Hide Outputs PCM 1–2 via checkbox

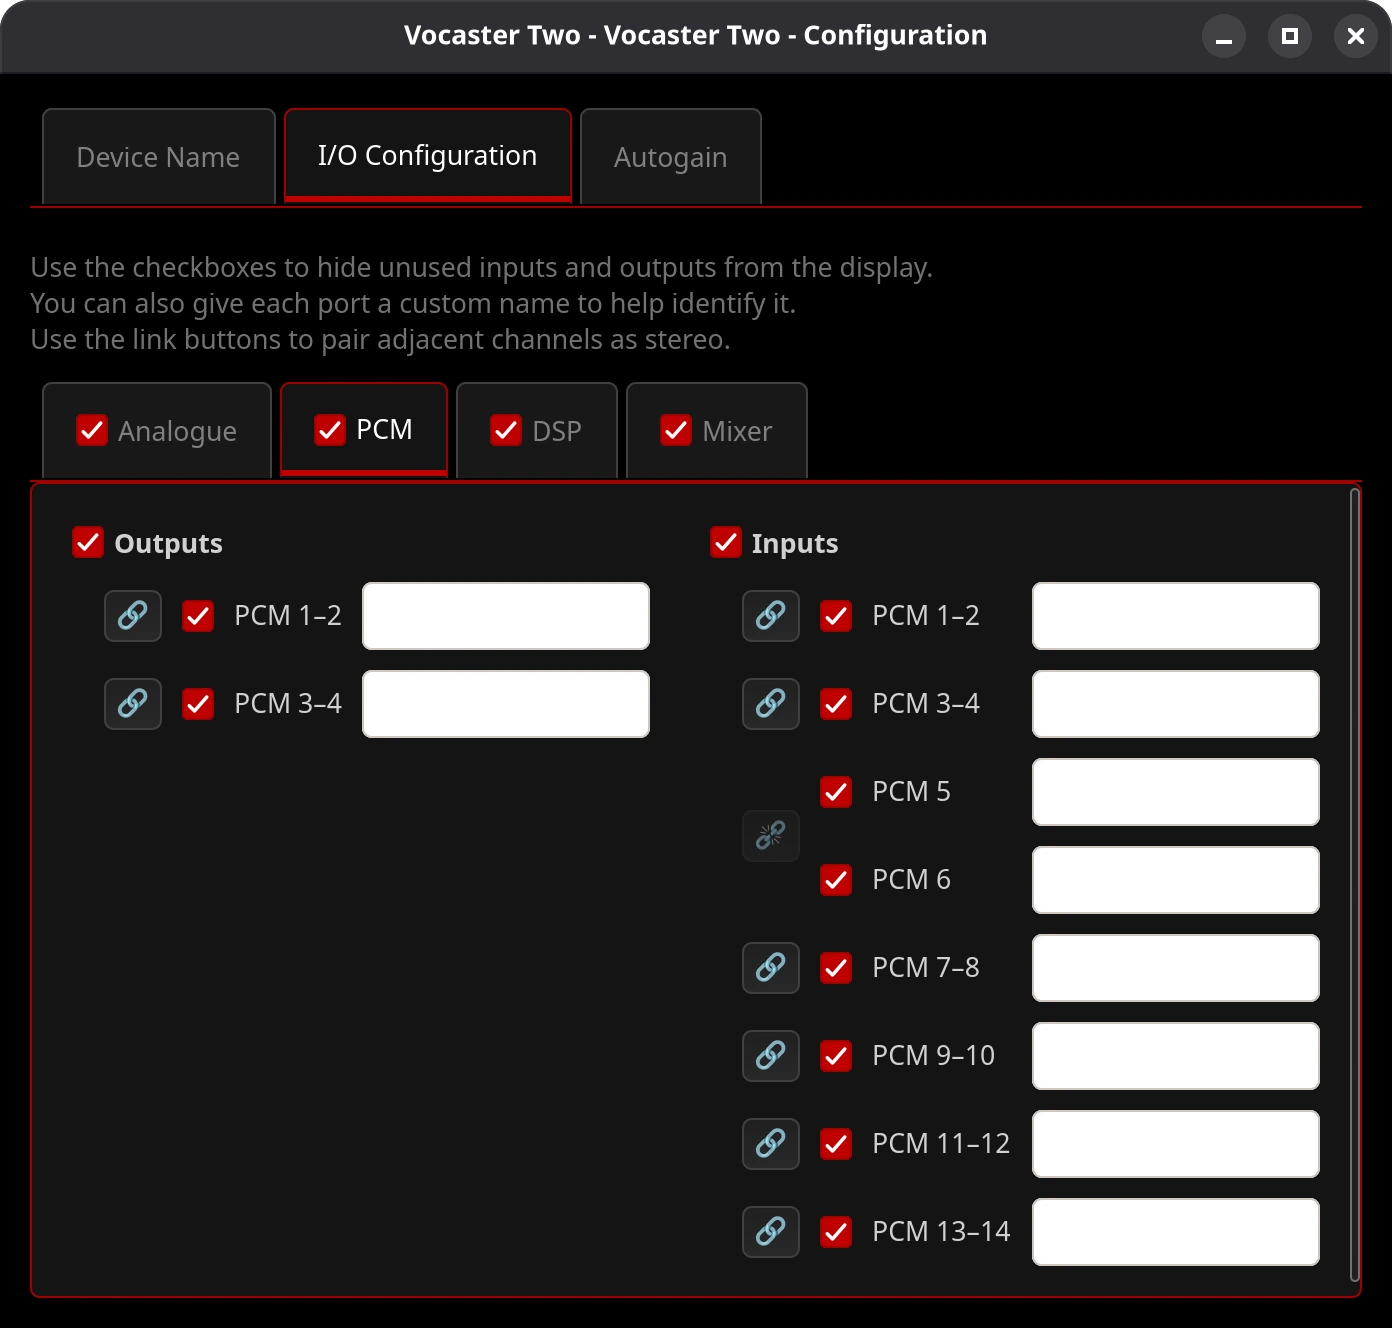(198, 616)
